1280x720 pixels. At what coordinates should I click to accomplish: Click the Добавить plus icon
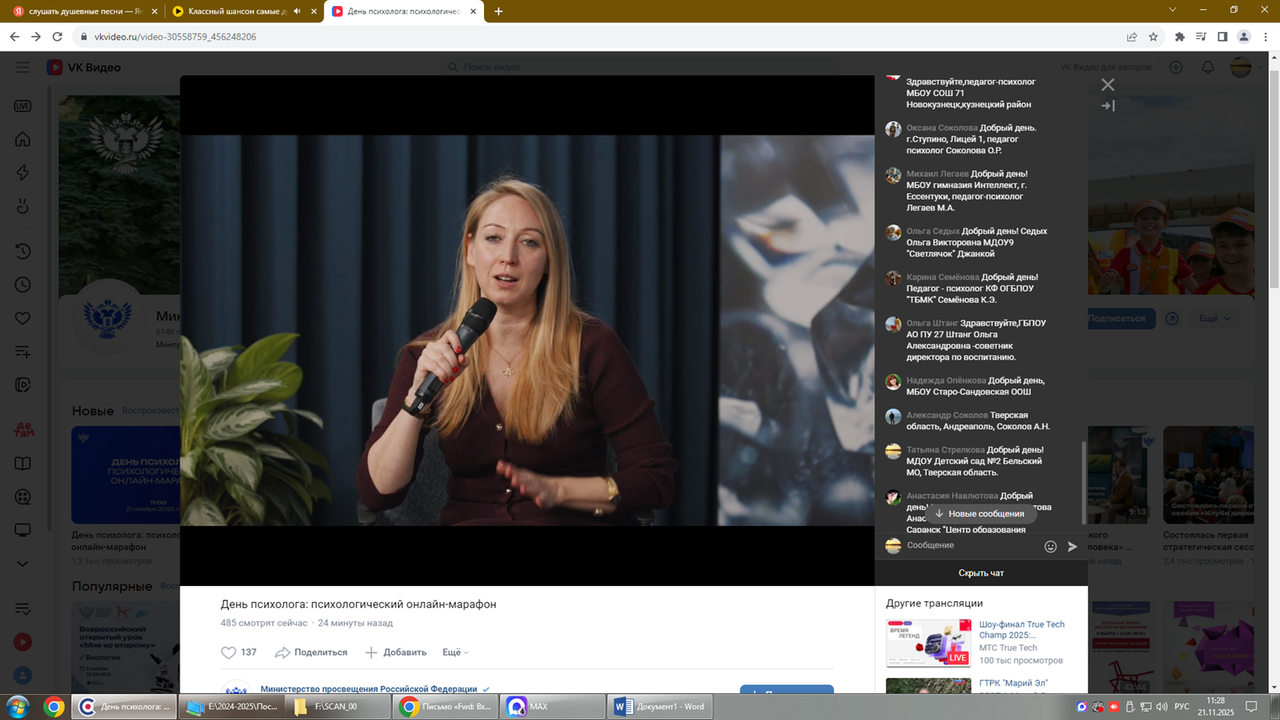[371, 652]
